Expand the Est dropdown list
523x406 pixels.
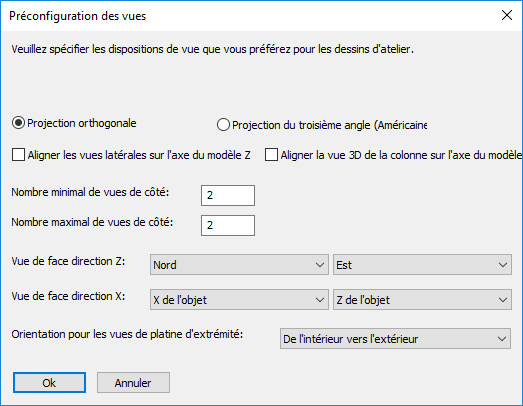pos(422,265)
